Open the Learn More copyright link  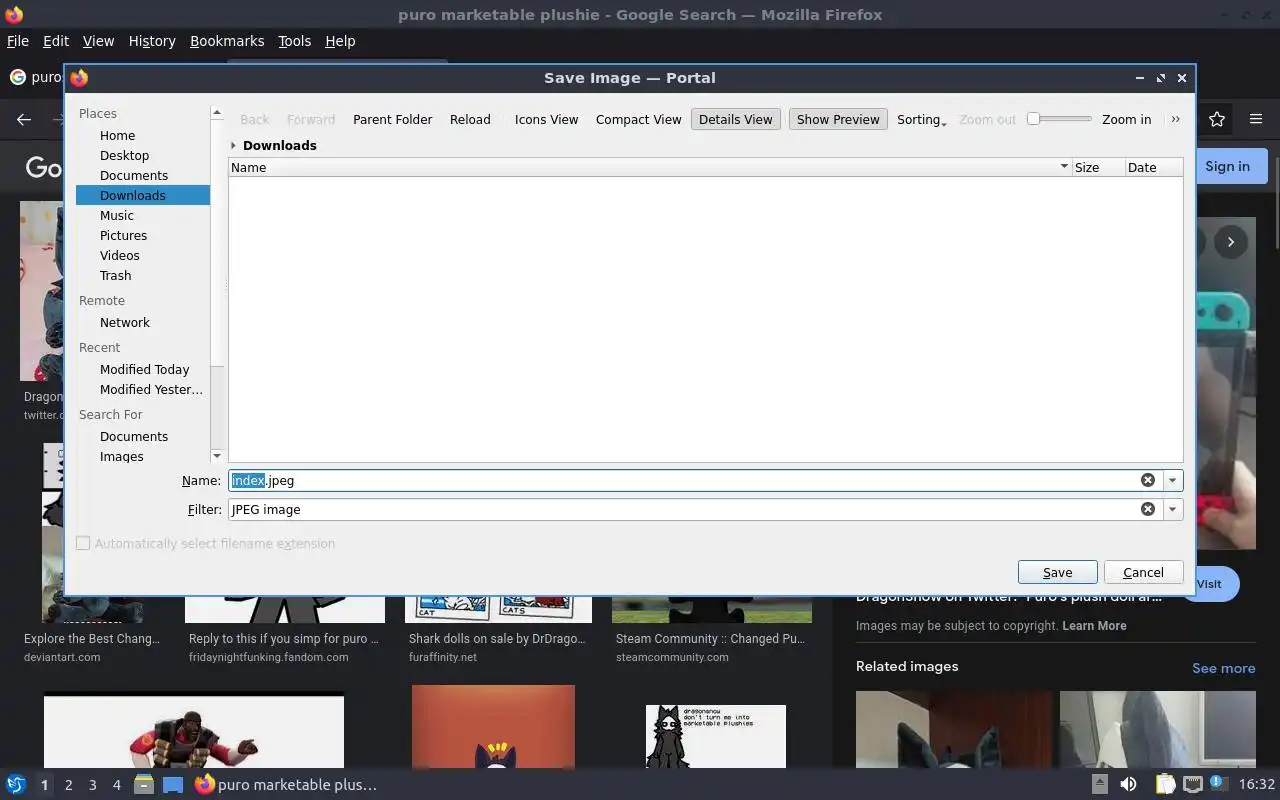coord(1094,626)
